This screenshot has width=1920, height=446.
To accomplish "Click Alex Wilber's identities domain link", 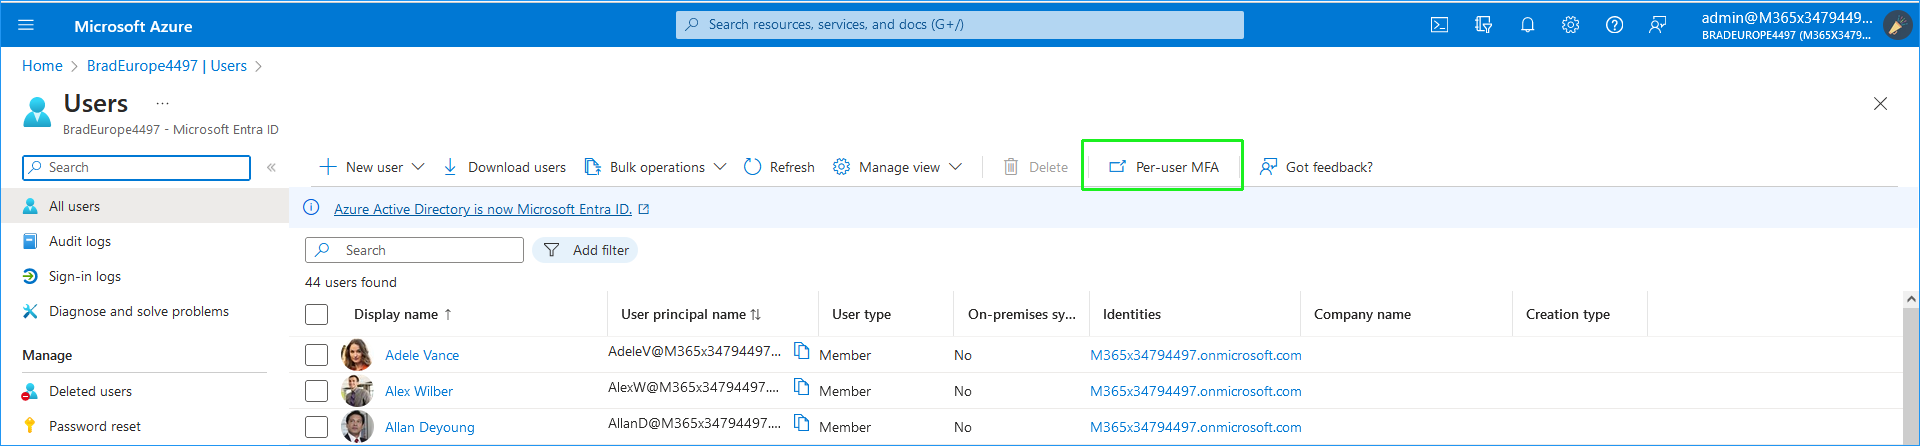I will click(x=1196, y=391).
